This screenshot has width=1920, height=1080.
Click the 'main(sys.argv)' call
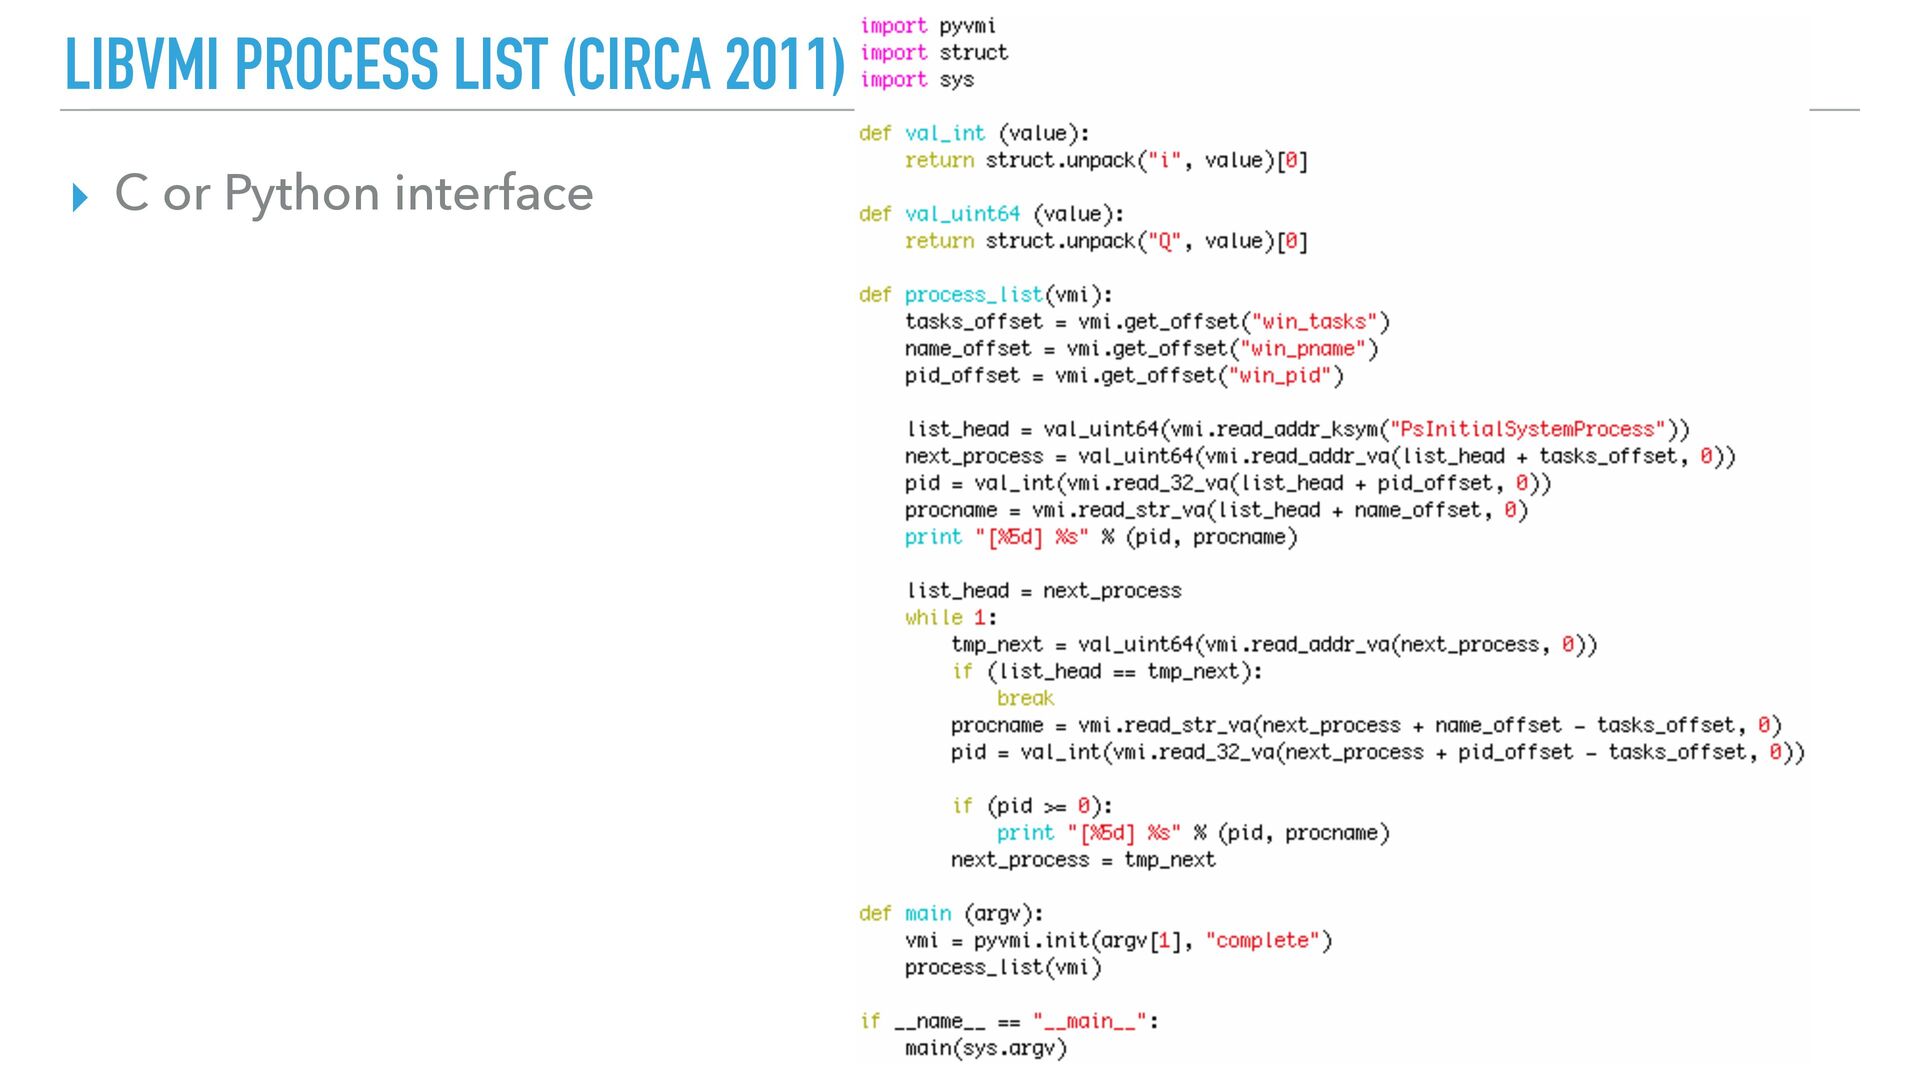(x=985, y=1048)
